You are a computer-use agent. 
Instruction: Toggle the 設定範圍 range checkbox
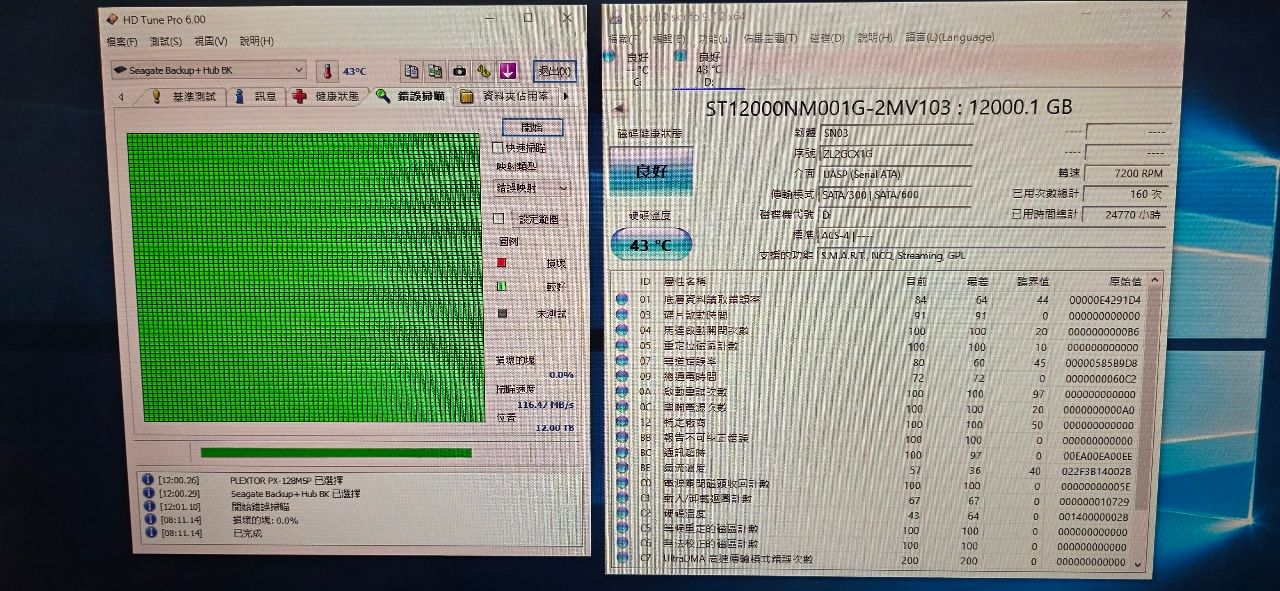(498, 218)
